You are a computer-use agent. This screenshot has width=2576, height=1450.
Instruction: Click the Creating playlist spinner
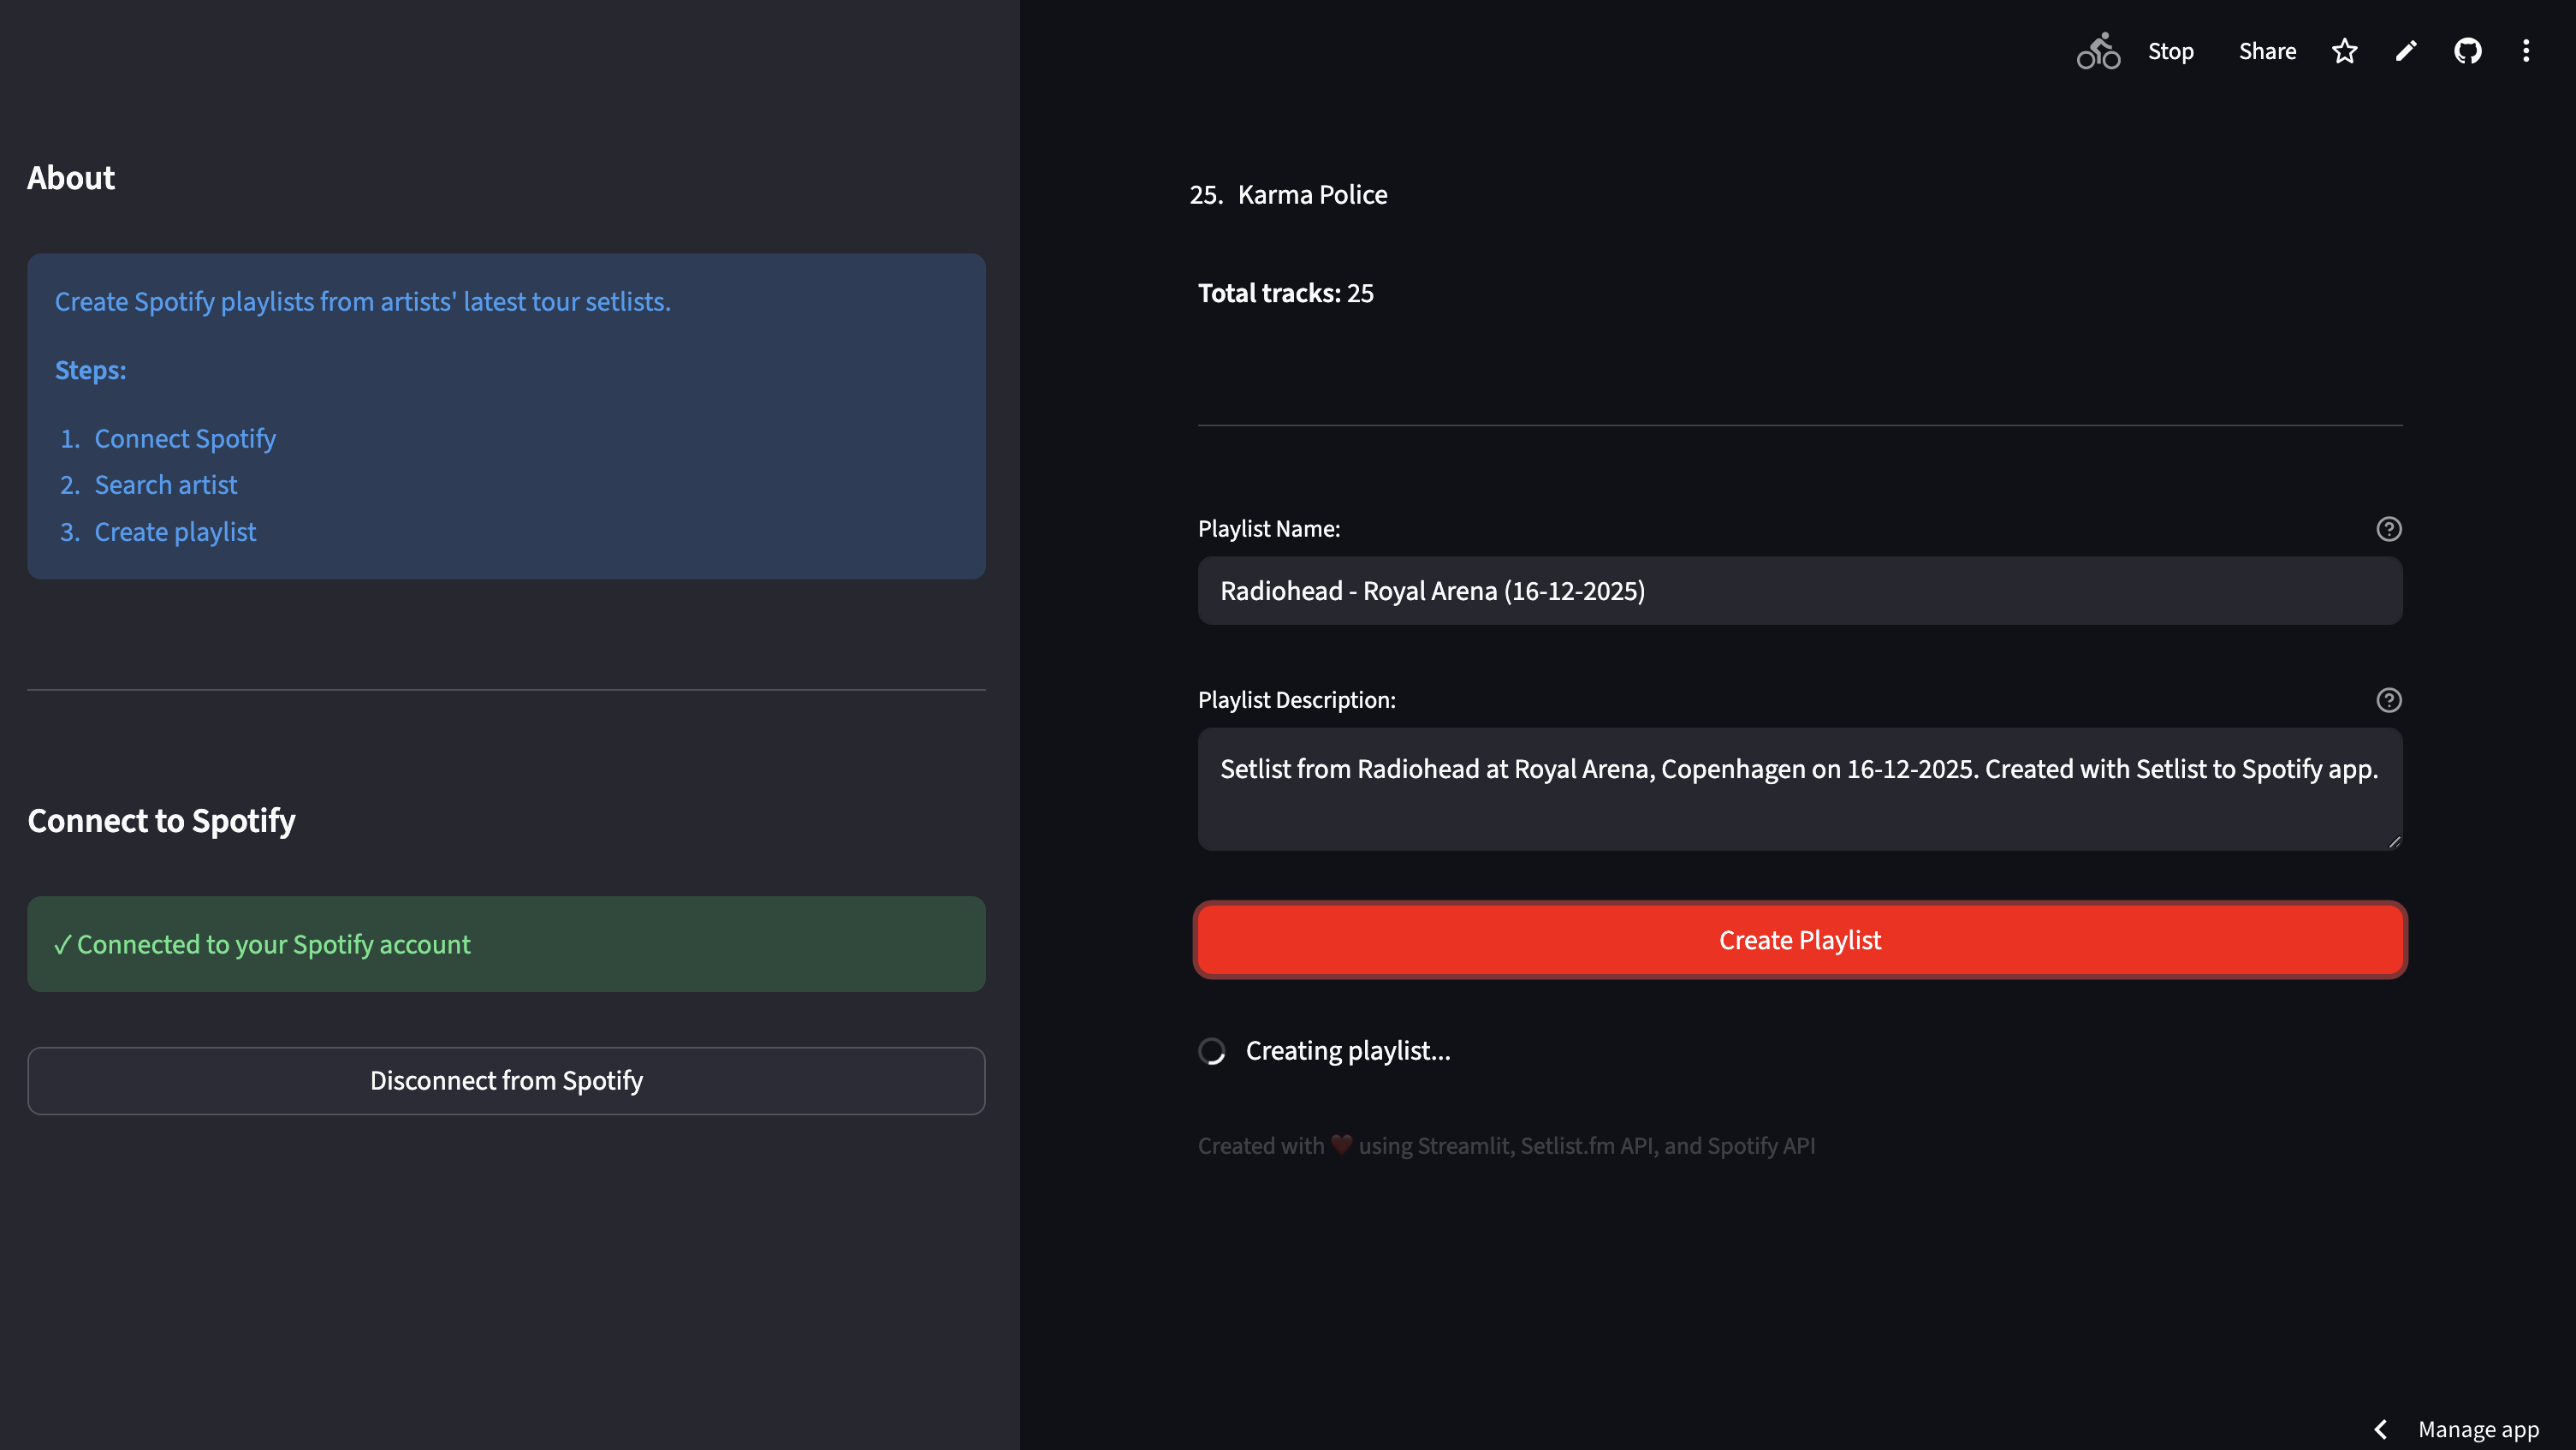click(x=1211, y=1051)
